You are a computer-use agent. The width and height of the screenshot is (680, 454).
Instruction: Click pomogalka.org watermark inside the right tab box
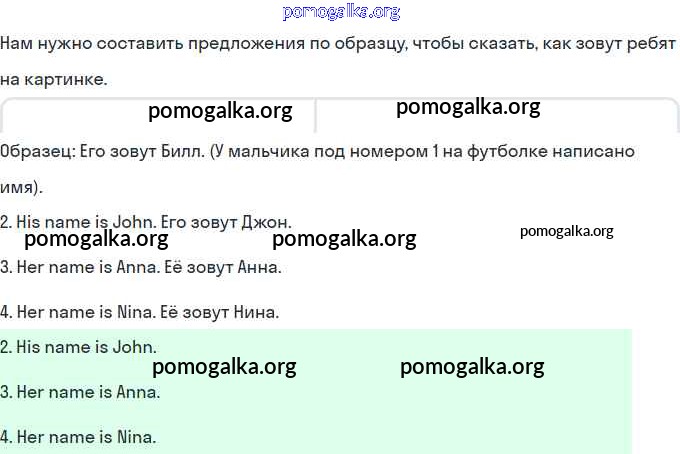click(468, 107)
